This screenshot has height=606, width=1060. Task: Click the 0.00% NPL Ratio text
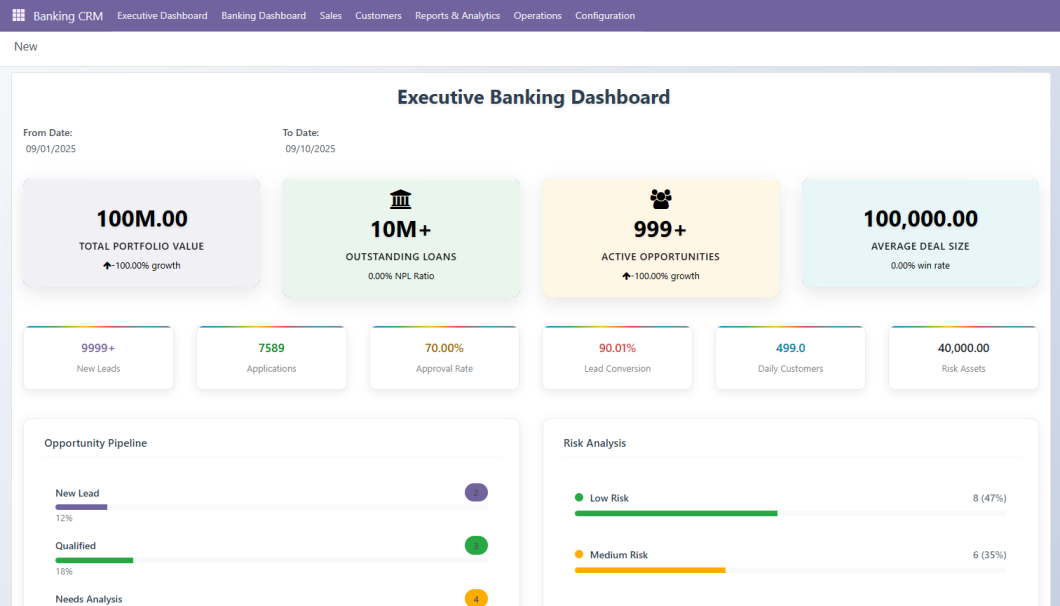(x=401, y=276)
